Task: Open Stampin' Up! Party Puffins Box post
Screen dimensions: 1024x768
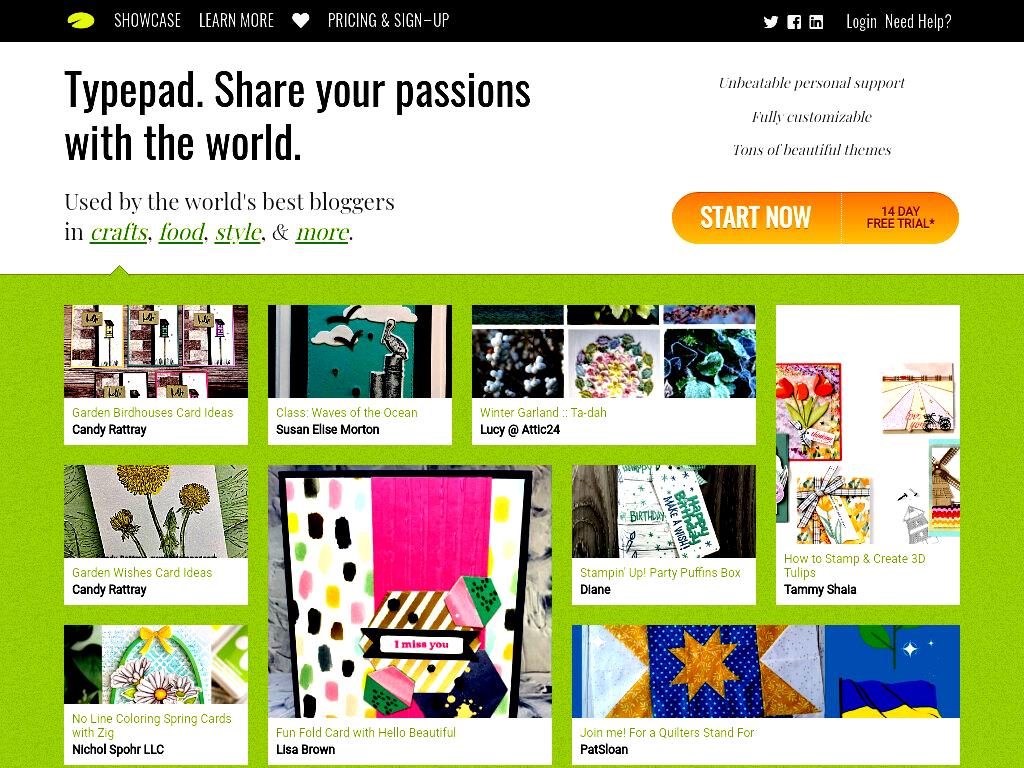Action: [660, 573]
